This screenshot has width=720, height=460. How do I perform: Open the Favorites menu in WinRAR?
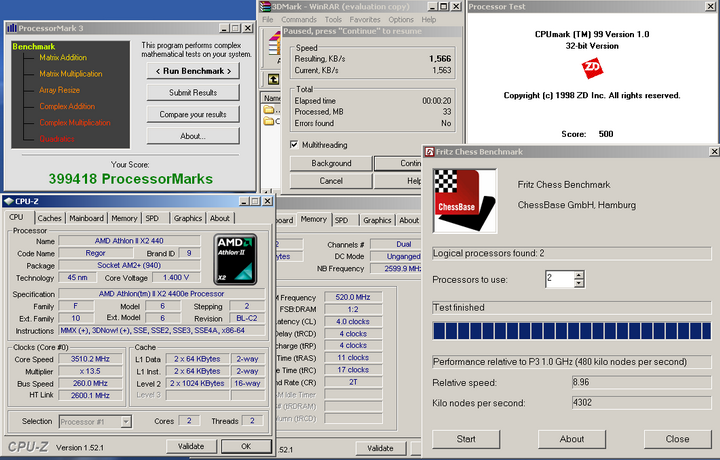tap(365, 19)
